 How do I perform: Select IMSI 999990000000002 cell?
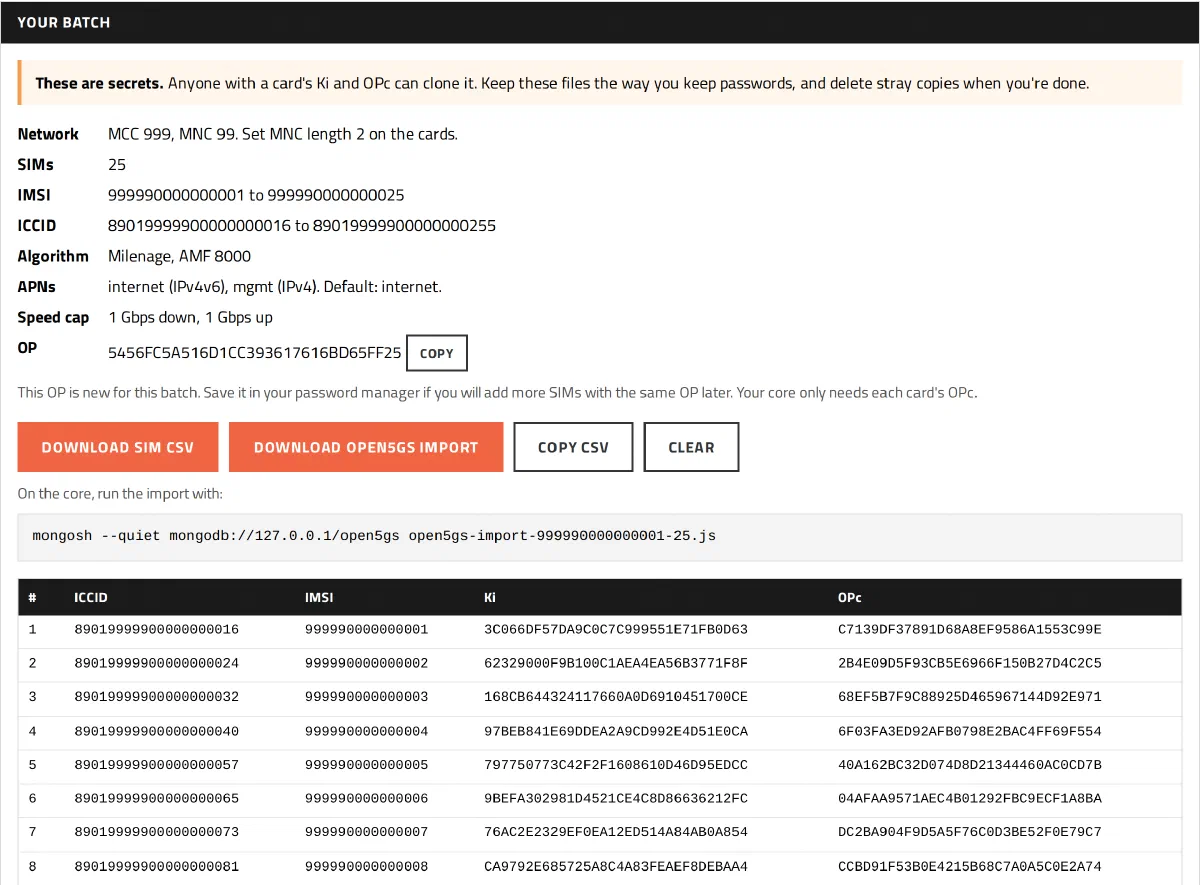[x=366, y=663]
